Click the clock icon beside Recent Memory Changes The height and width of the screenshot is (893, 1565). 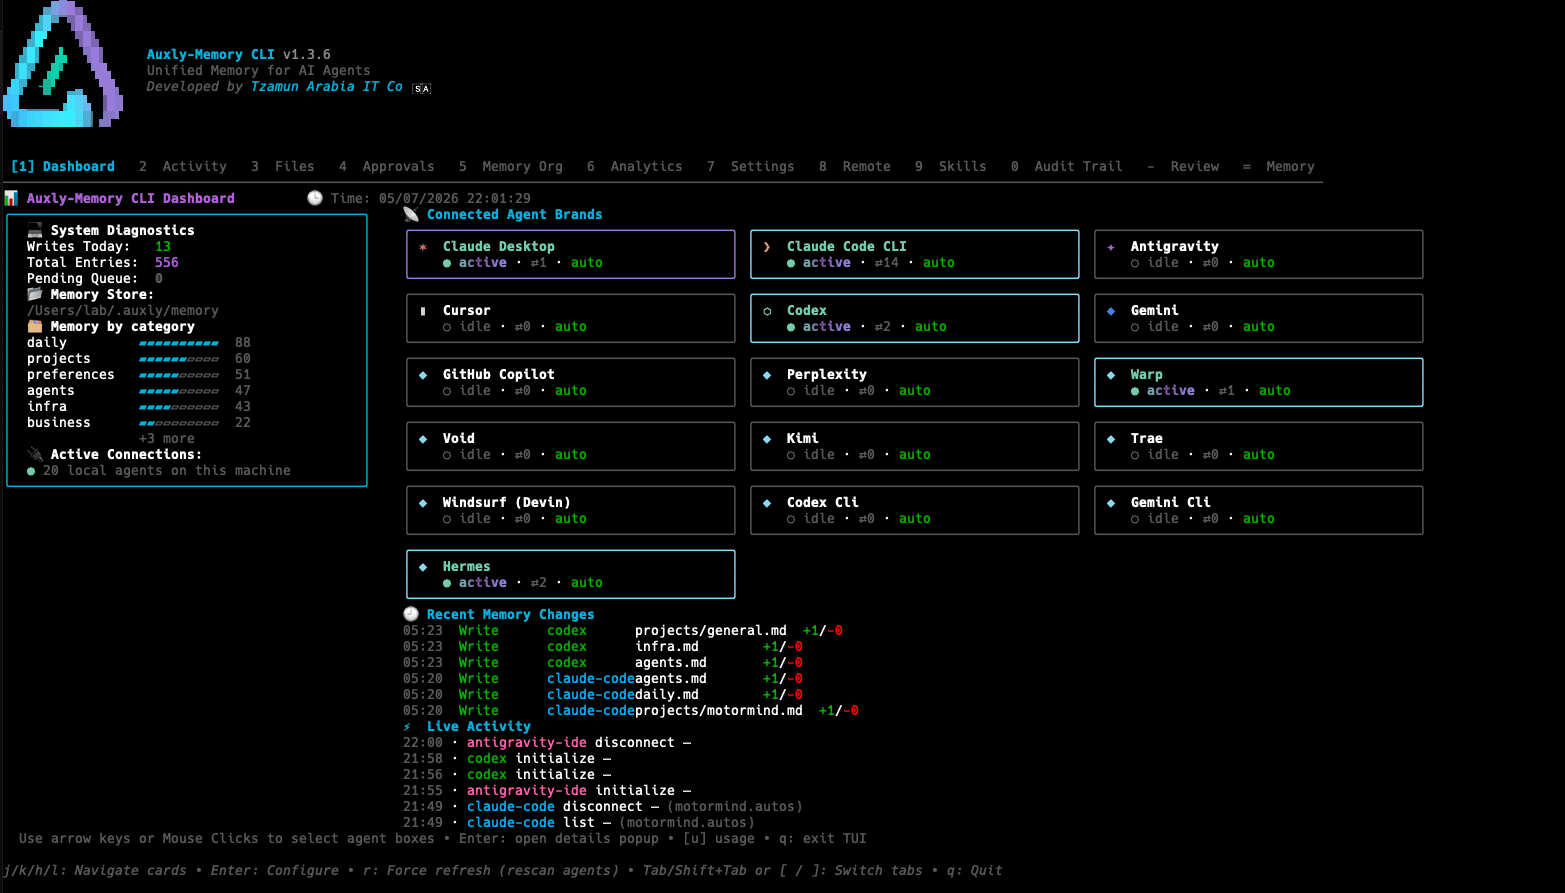[411, 614]
